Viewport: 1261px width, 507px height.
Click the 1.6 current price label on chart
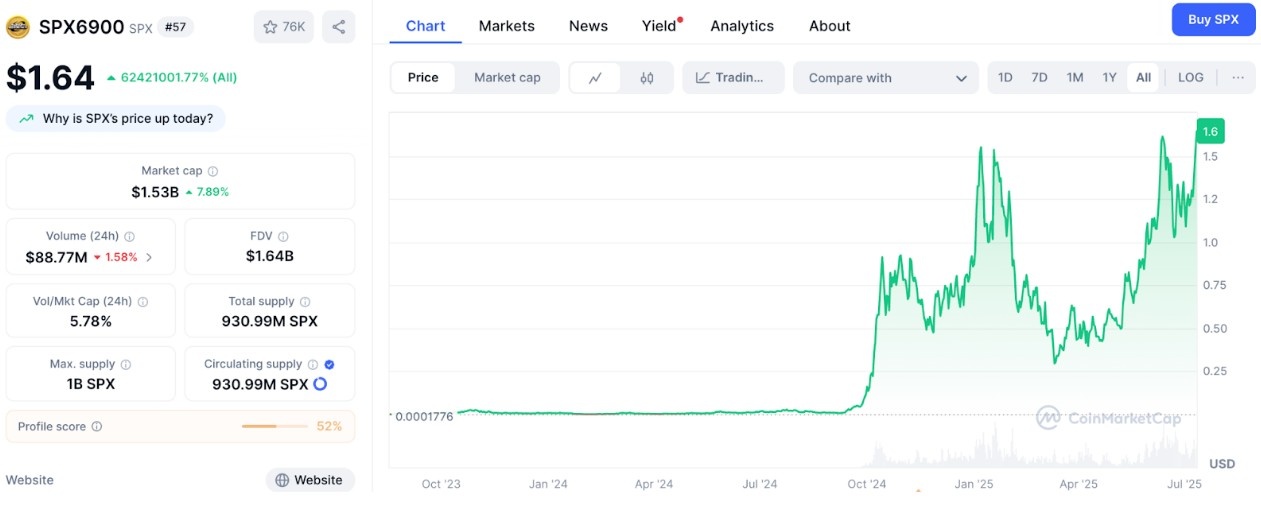(x=1210, y=131)
